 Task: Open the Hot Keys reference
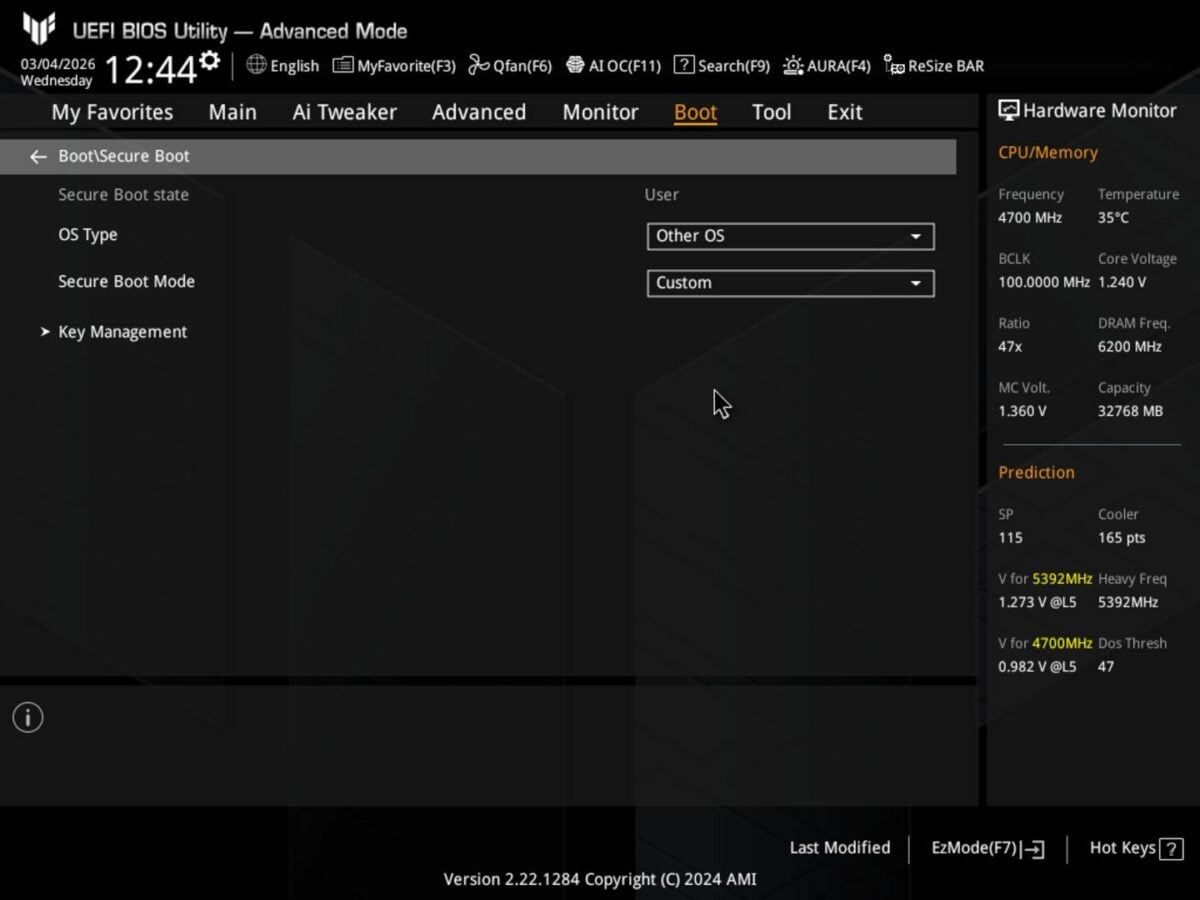[1135, 847]
